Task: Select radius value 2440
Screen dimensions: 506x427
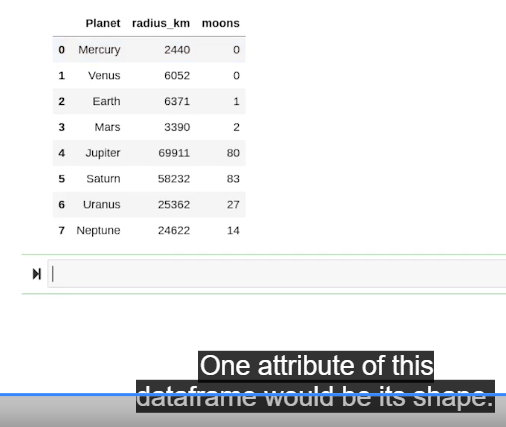Action: tap(177, 50)
